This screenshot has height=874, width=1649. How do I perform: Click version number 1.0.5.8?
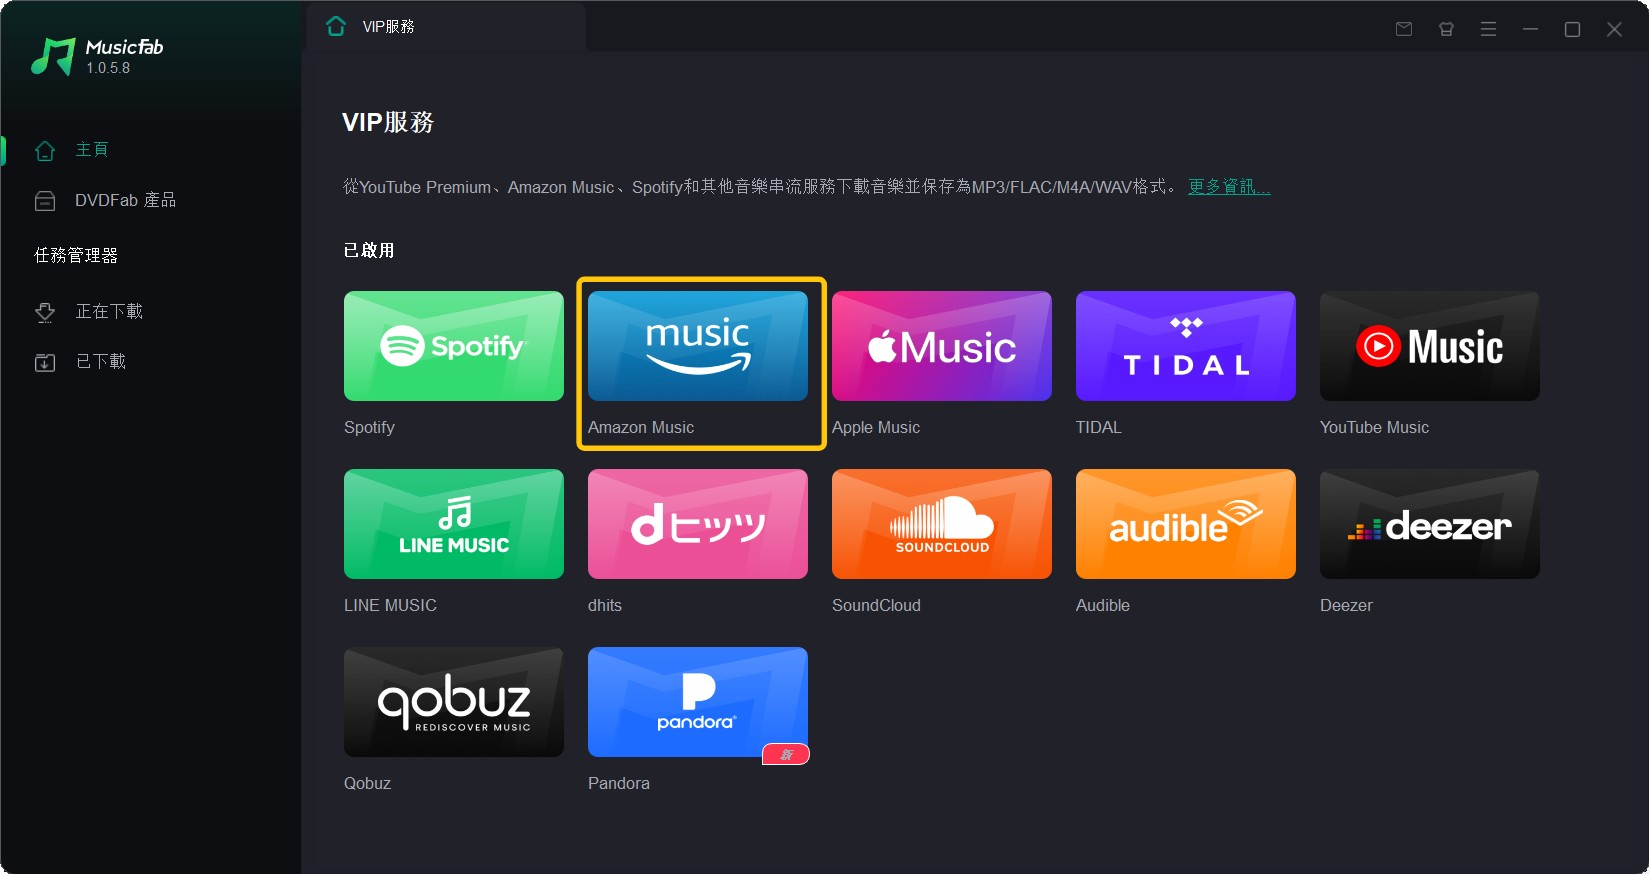[x=108, y=68]
